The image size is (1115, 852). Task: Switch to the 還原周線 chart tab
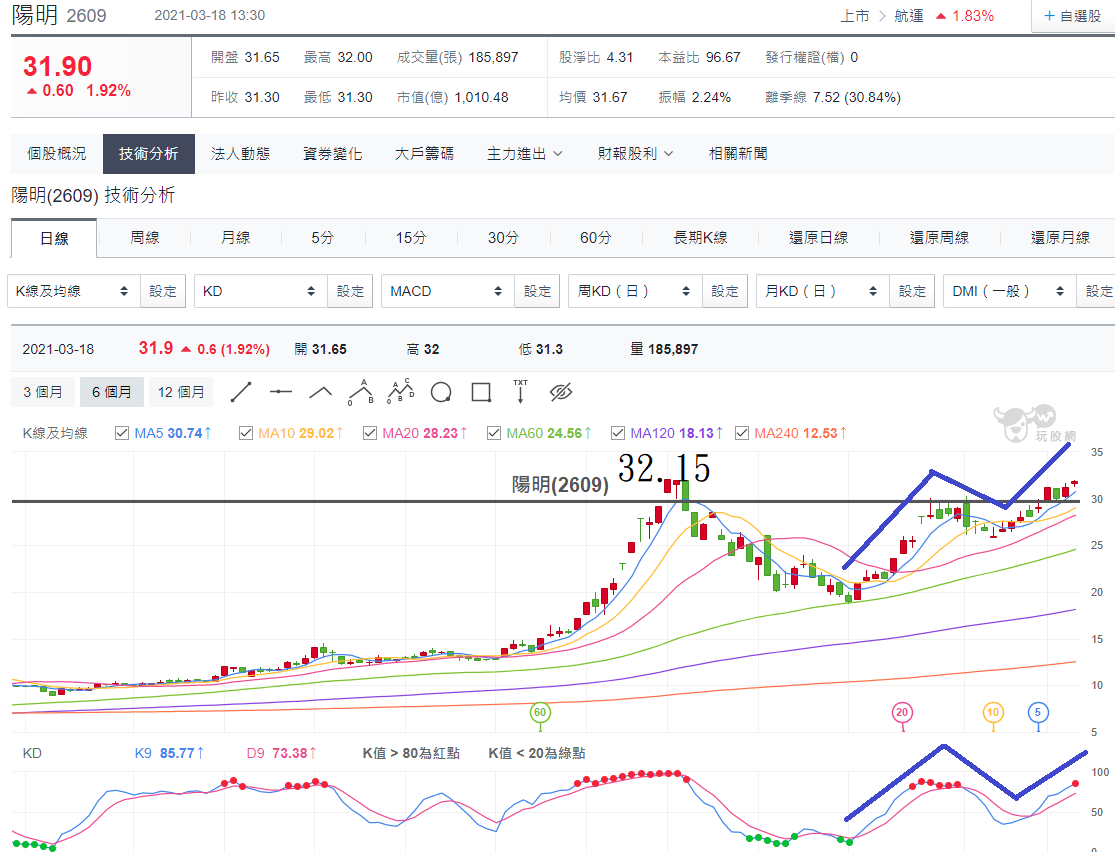(939, 238)
